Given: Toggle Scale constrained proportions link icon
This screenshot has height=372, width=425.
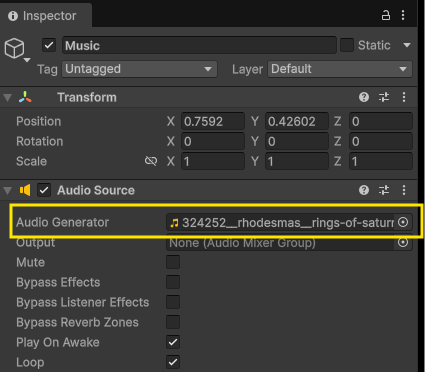Looking at the screenshot, I should (151, 161).
